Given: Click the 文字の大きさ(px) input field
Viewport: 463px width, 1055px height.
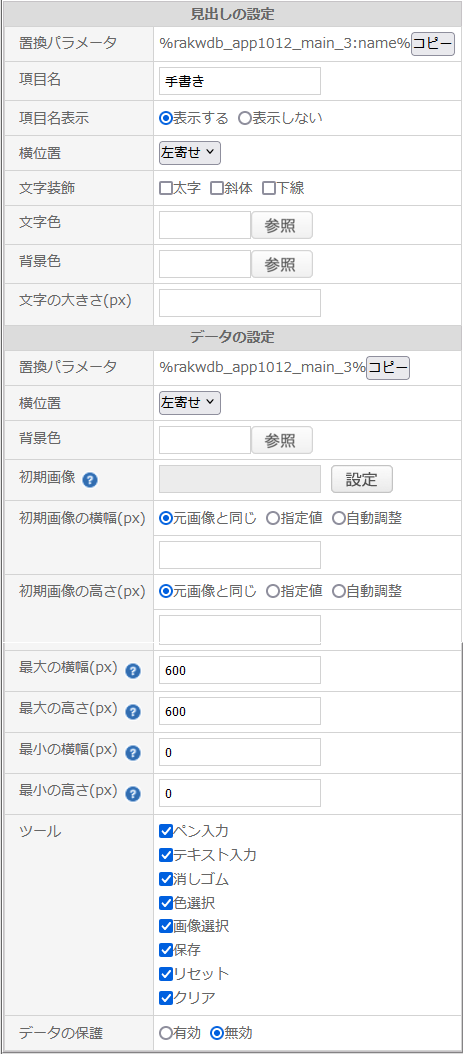Looking at the screenshot, I should [x=240, y=303].
